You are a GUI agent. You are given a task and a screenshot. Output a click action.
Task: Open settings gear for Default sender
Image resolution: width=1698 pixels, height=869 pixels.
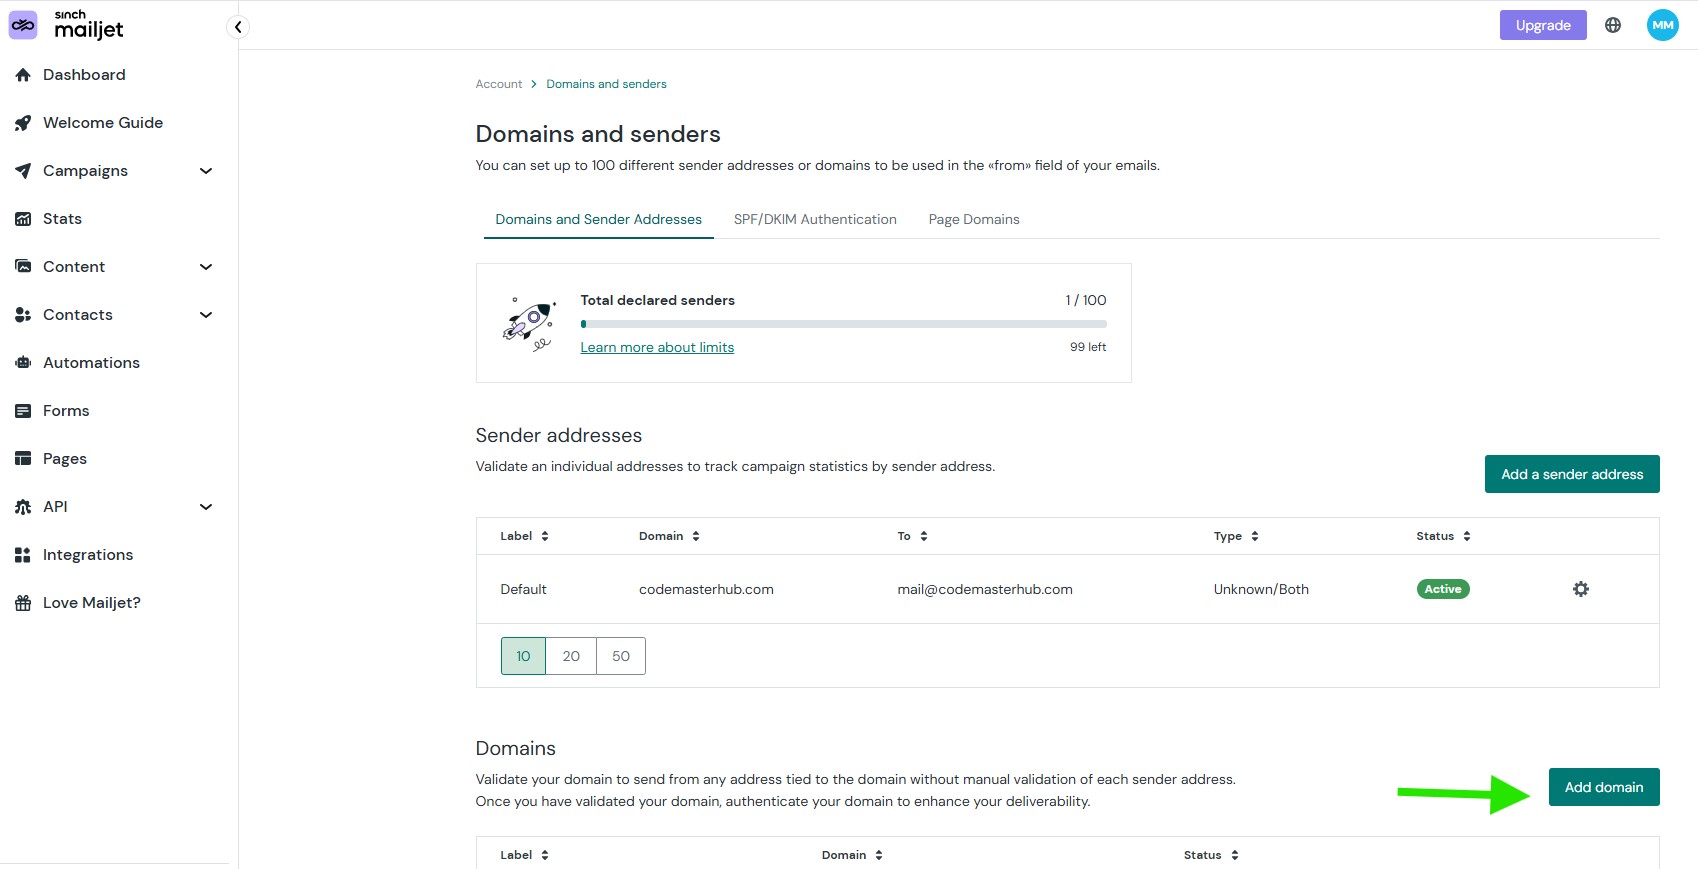pos(1580,589)
